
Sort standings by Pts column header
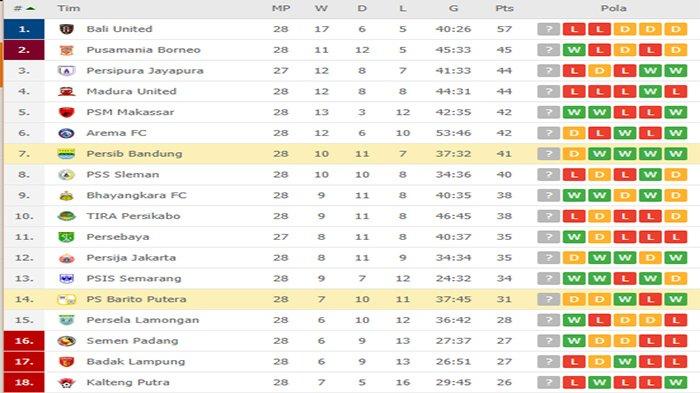point(504,8)
